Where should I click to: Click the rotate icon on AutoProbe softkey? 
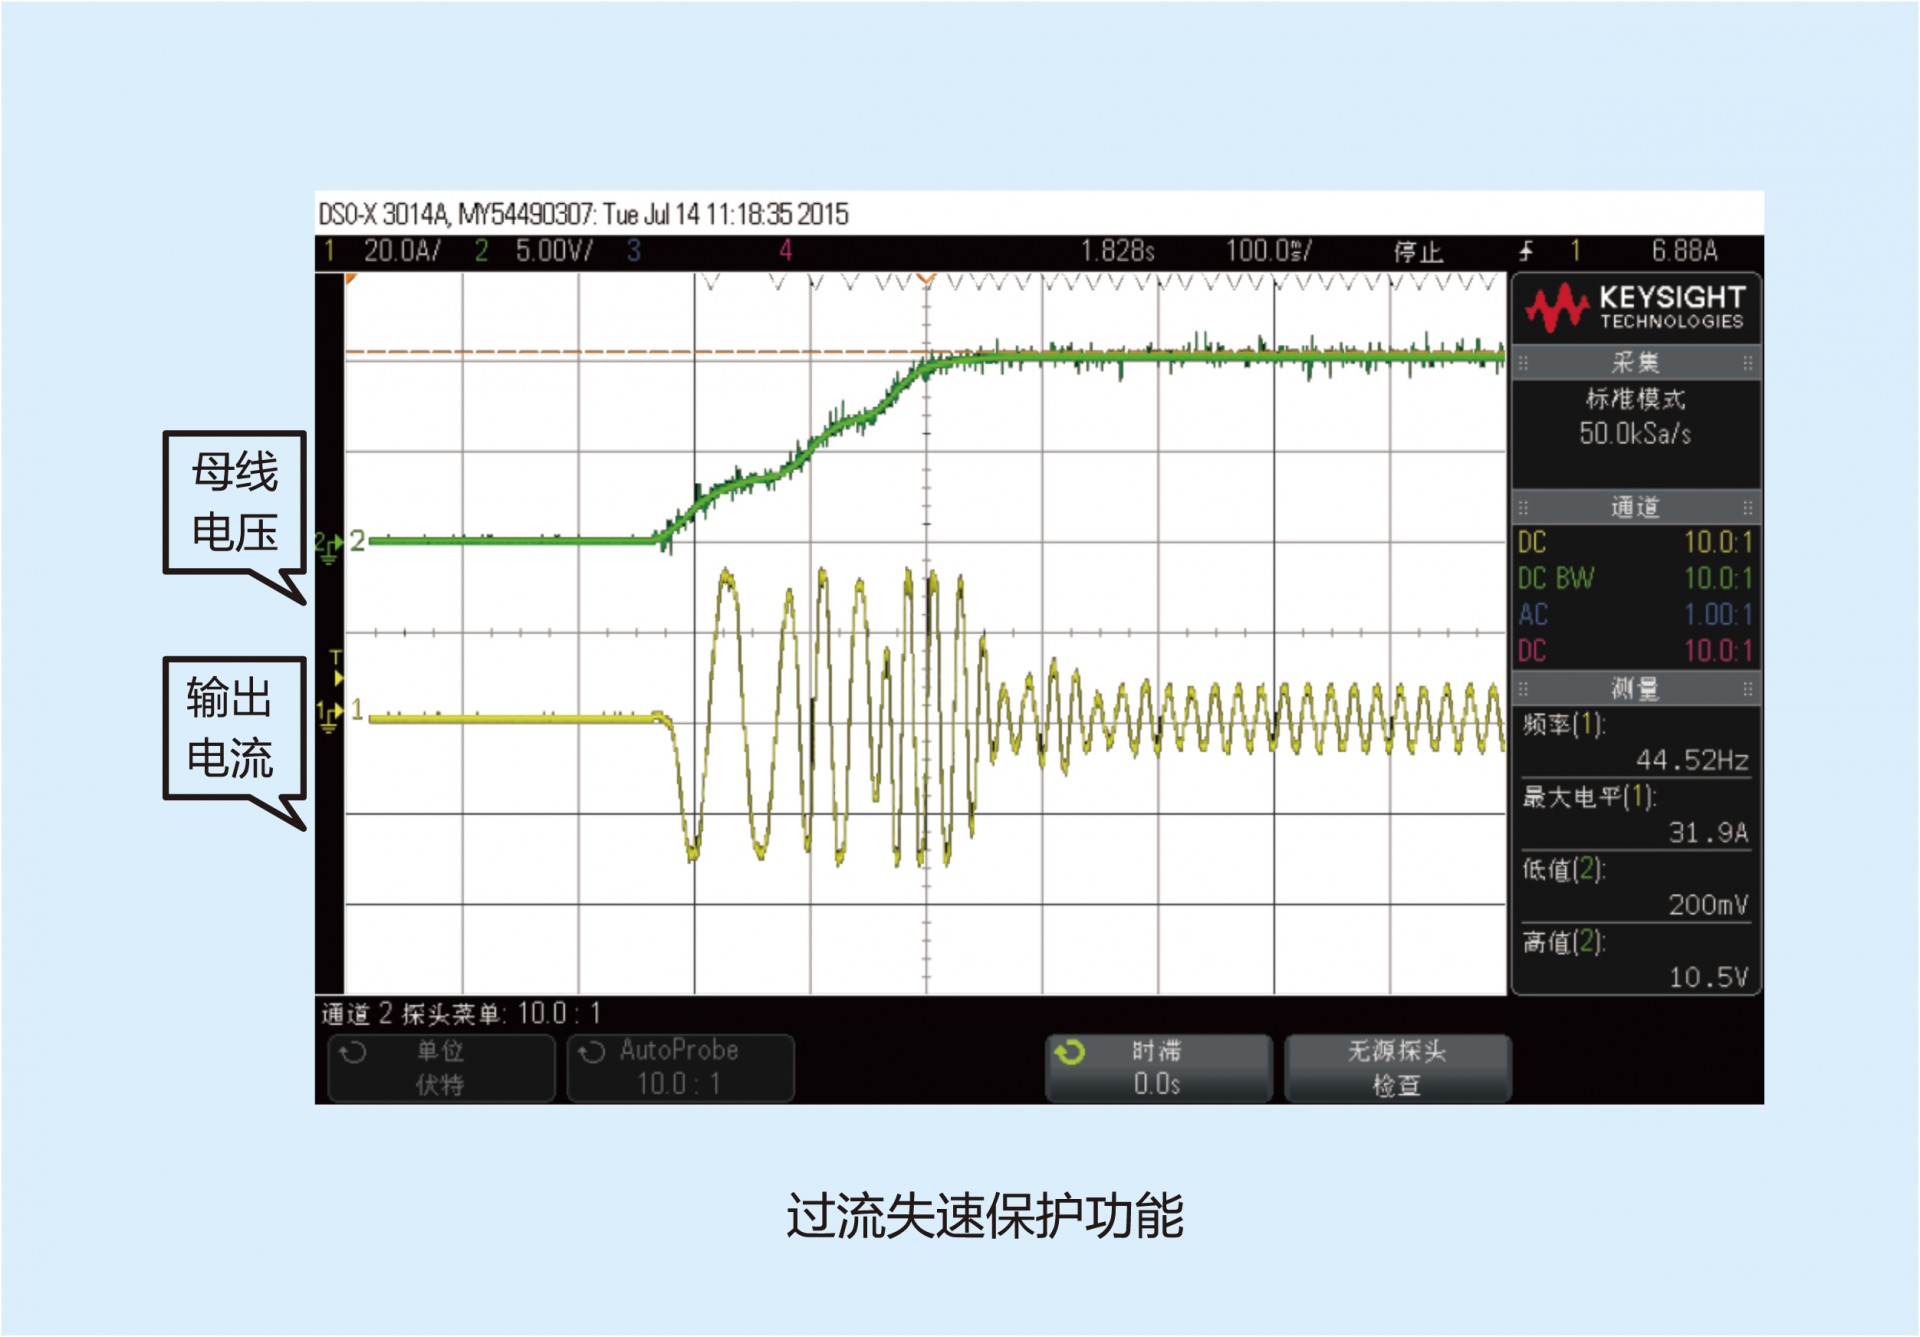point(592,1052)
